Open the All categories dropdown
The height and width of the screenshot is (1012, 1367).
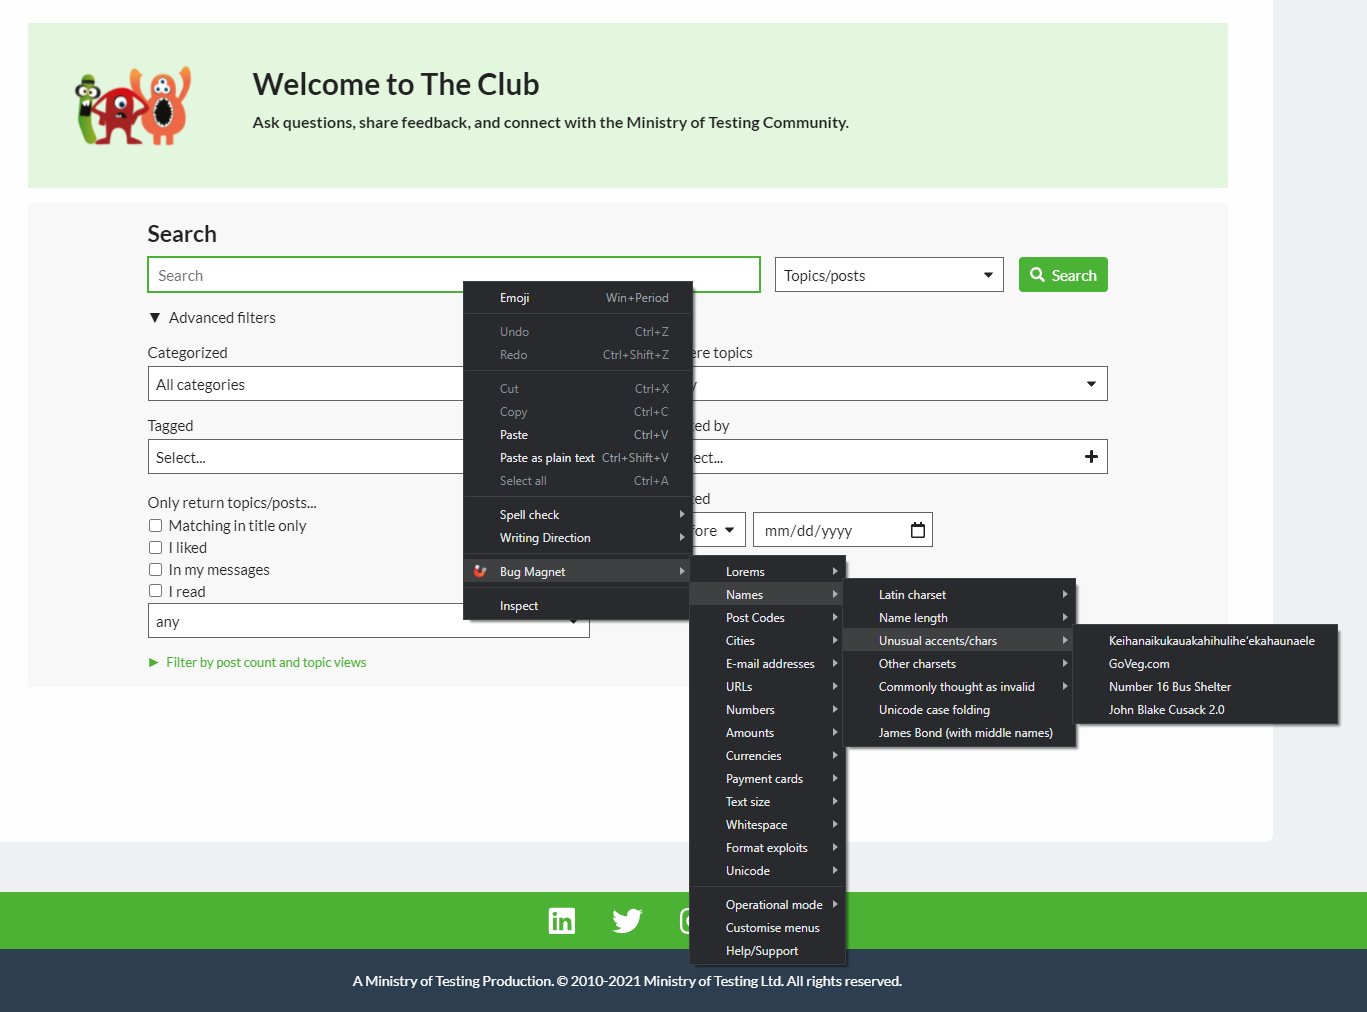pyautogui.click(x=305, y=384)
